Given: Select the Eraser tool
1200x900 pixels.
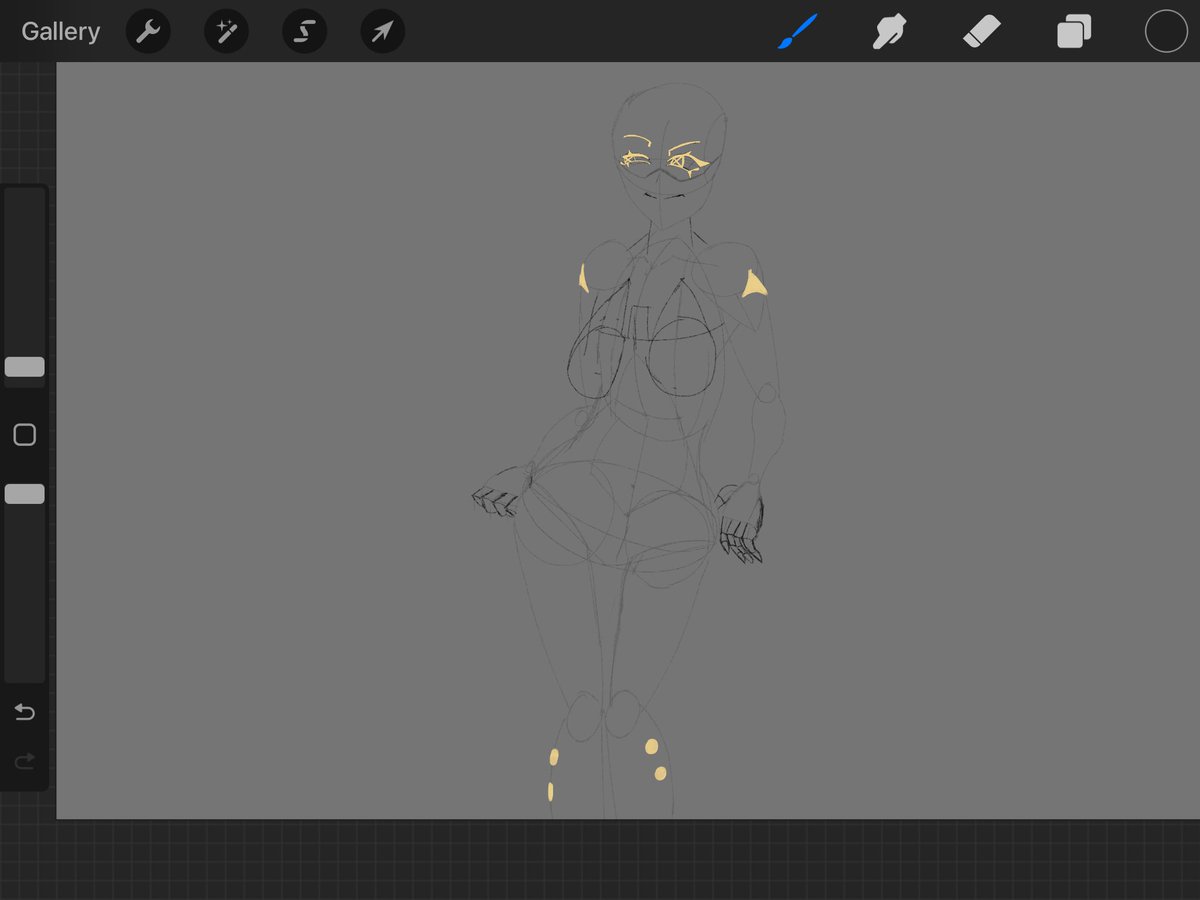Looking at the screenshot, I should (x=982, y=32).
